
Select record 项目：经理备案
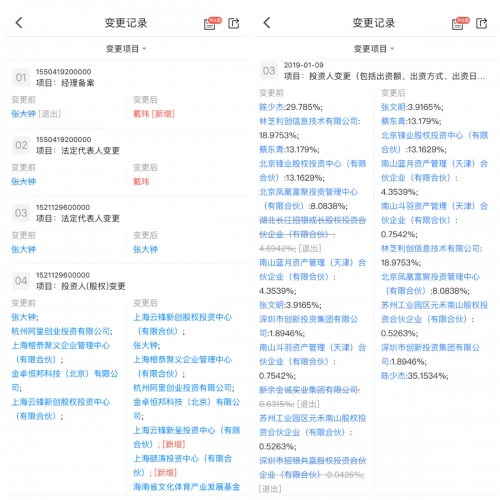[65, 83]
